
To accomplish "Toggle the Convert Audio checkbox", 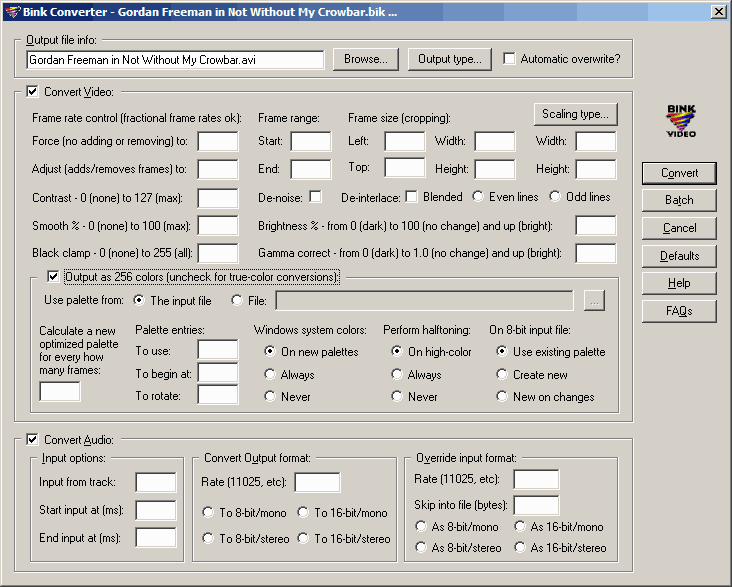I will (32, 439).
